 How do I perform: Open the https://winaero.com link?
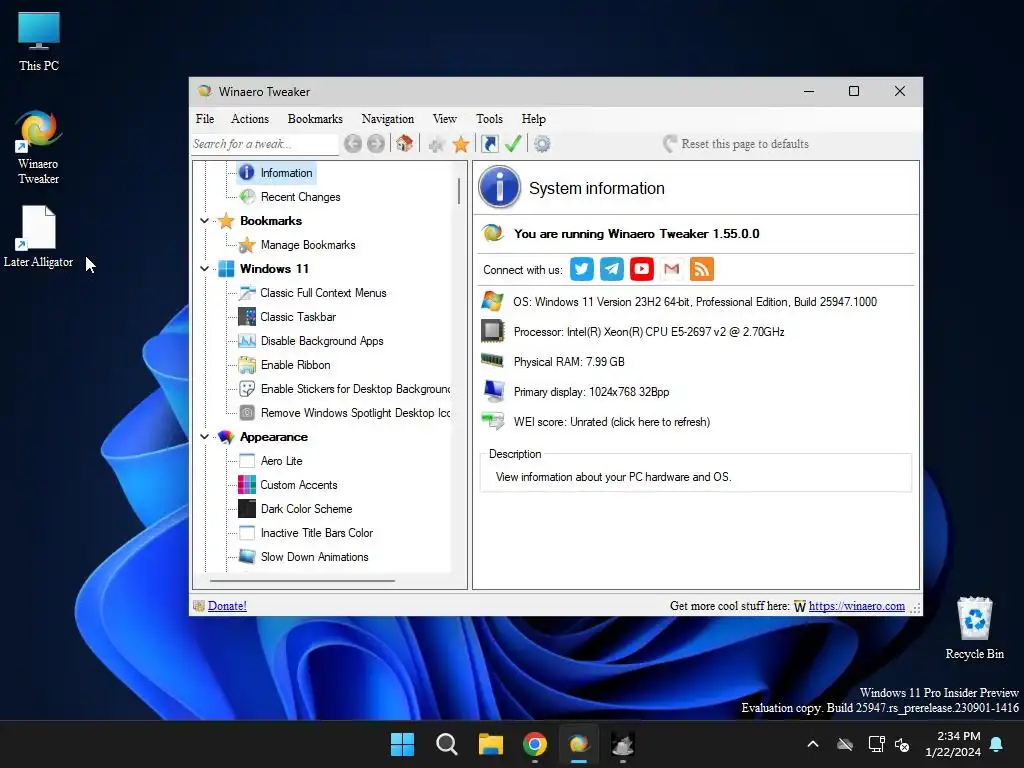coord(857,606)
